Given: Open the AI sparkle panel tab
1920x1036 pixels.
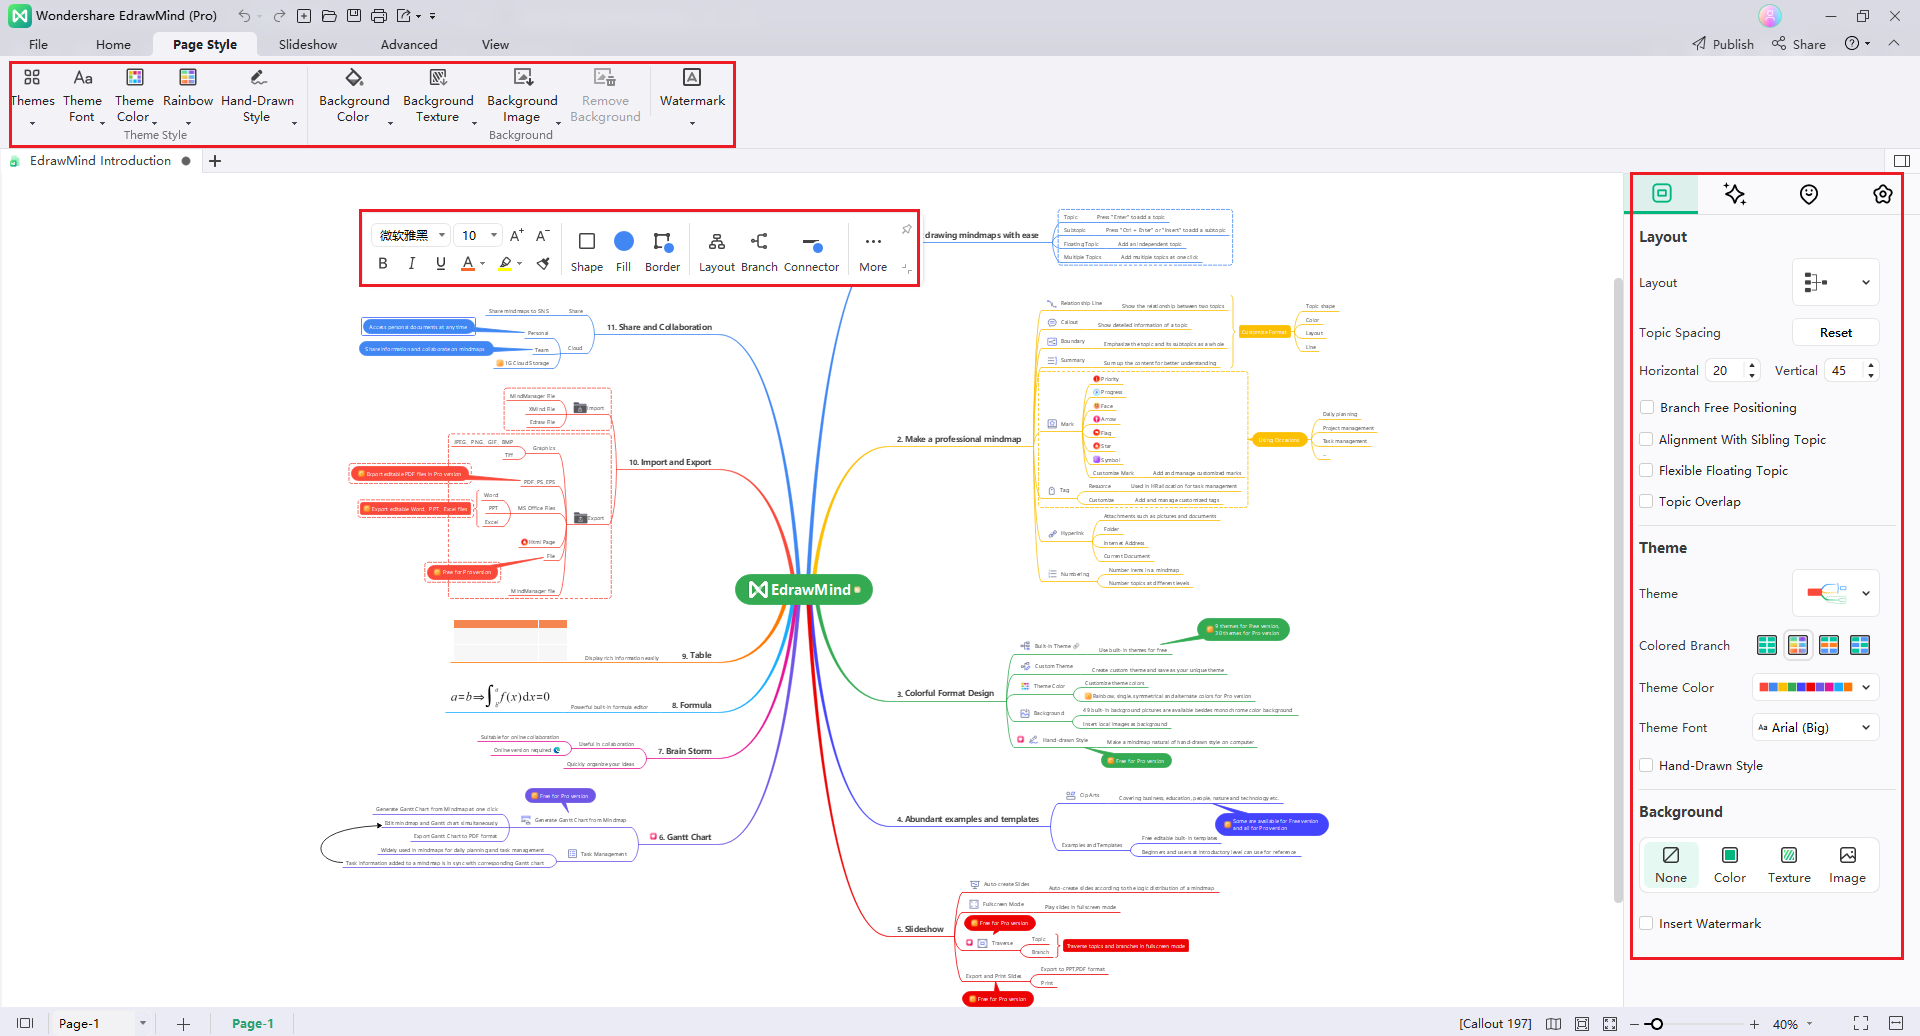Looking at the screenshot, I should [1735, 194].
